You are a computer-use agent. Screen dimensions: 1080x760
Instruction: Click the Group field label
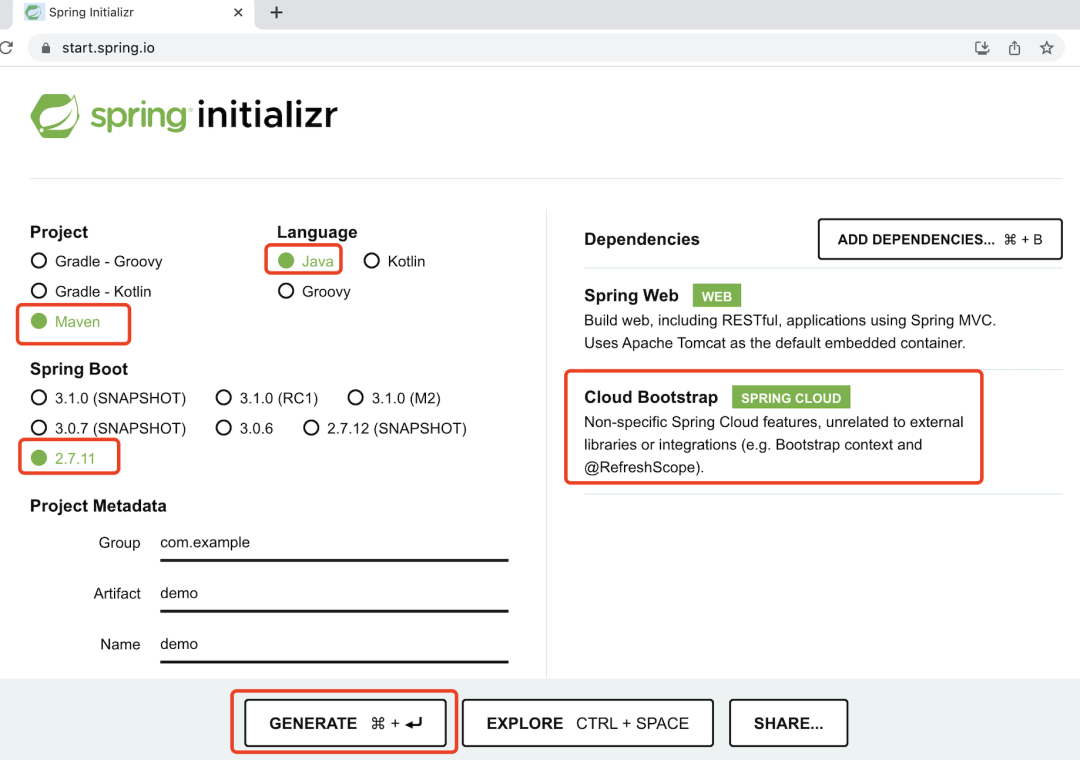119,543
